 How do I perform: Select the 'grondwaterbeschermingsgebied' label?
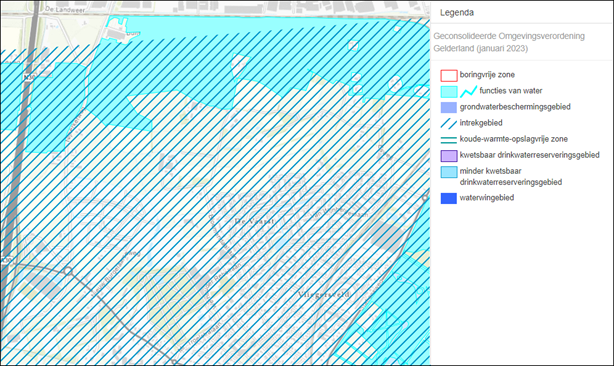pyautogui.click(x=515, y=107)
